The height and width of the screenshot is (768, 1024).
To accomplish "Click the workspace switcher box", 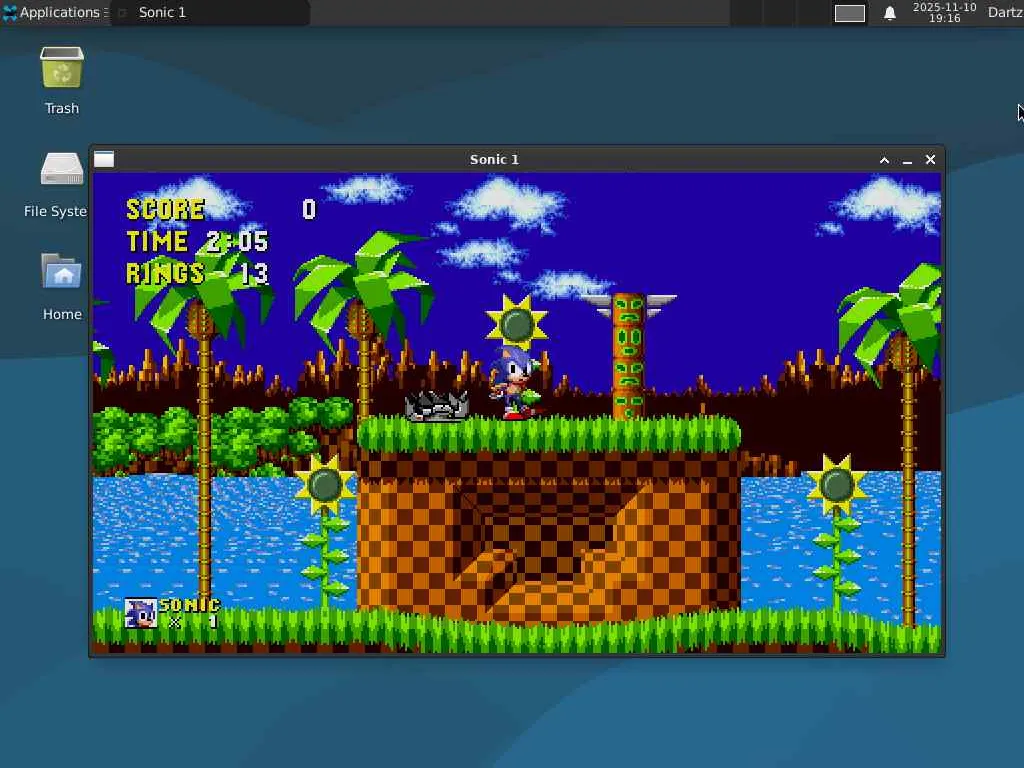I will (850, 13).
